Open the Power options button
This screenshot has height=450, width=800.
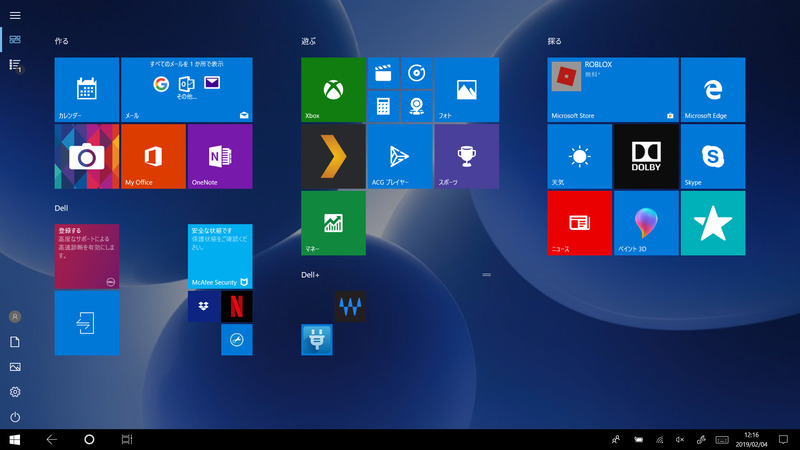[x=15, y=417]
